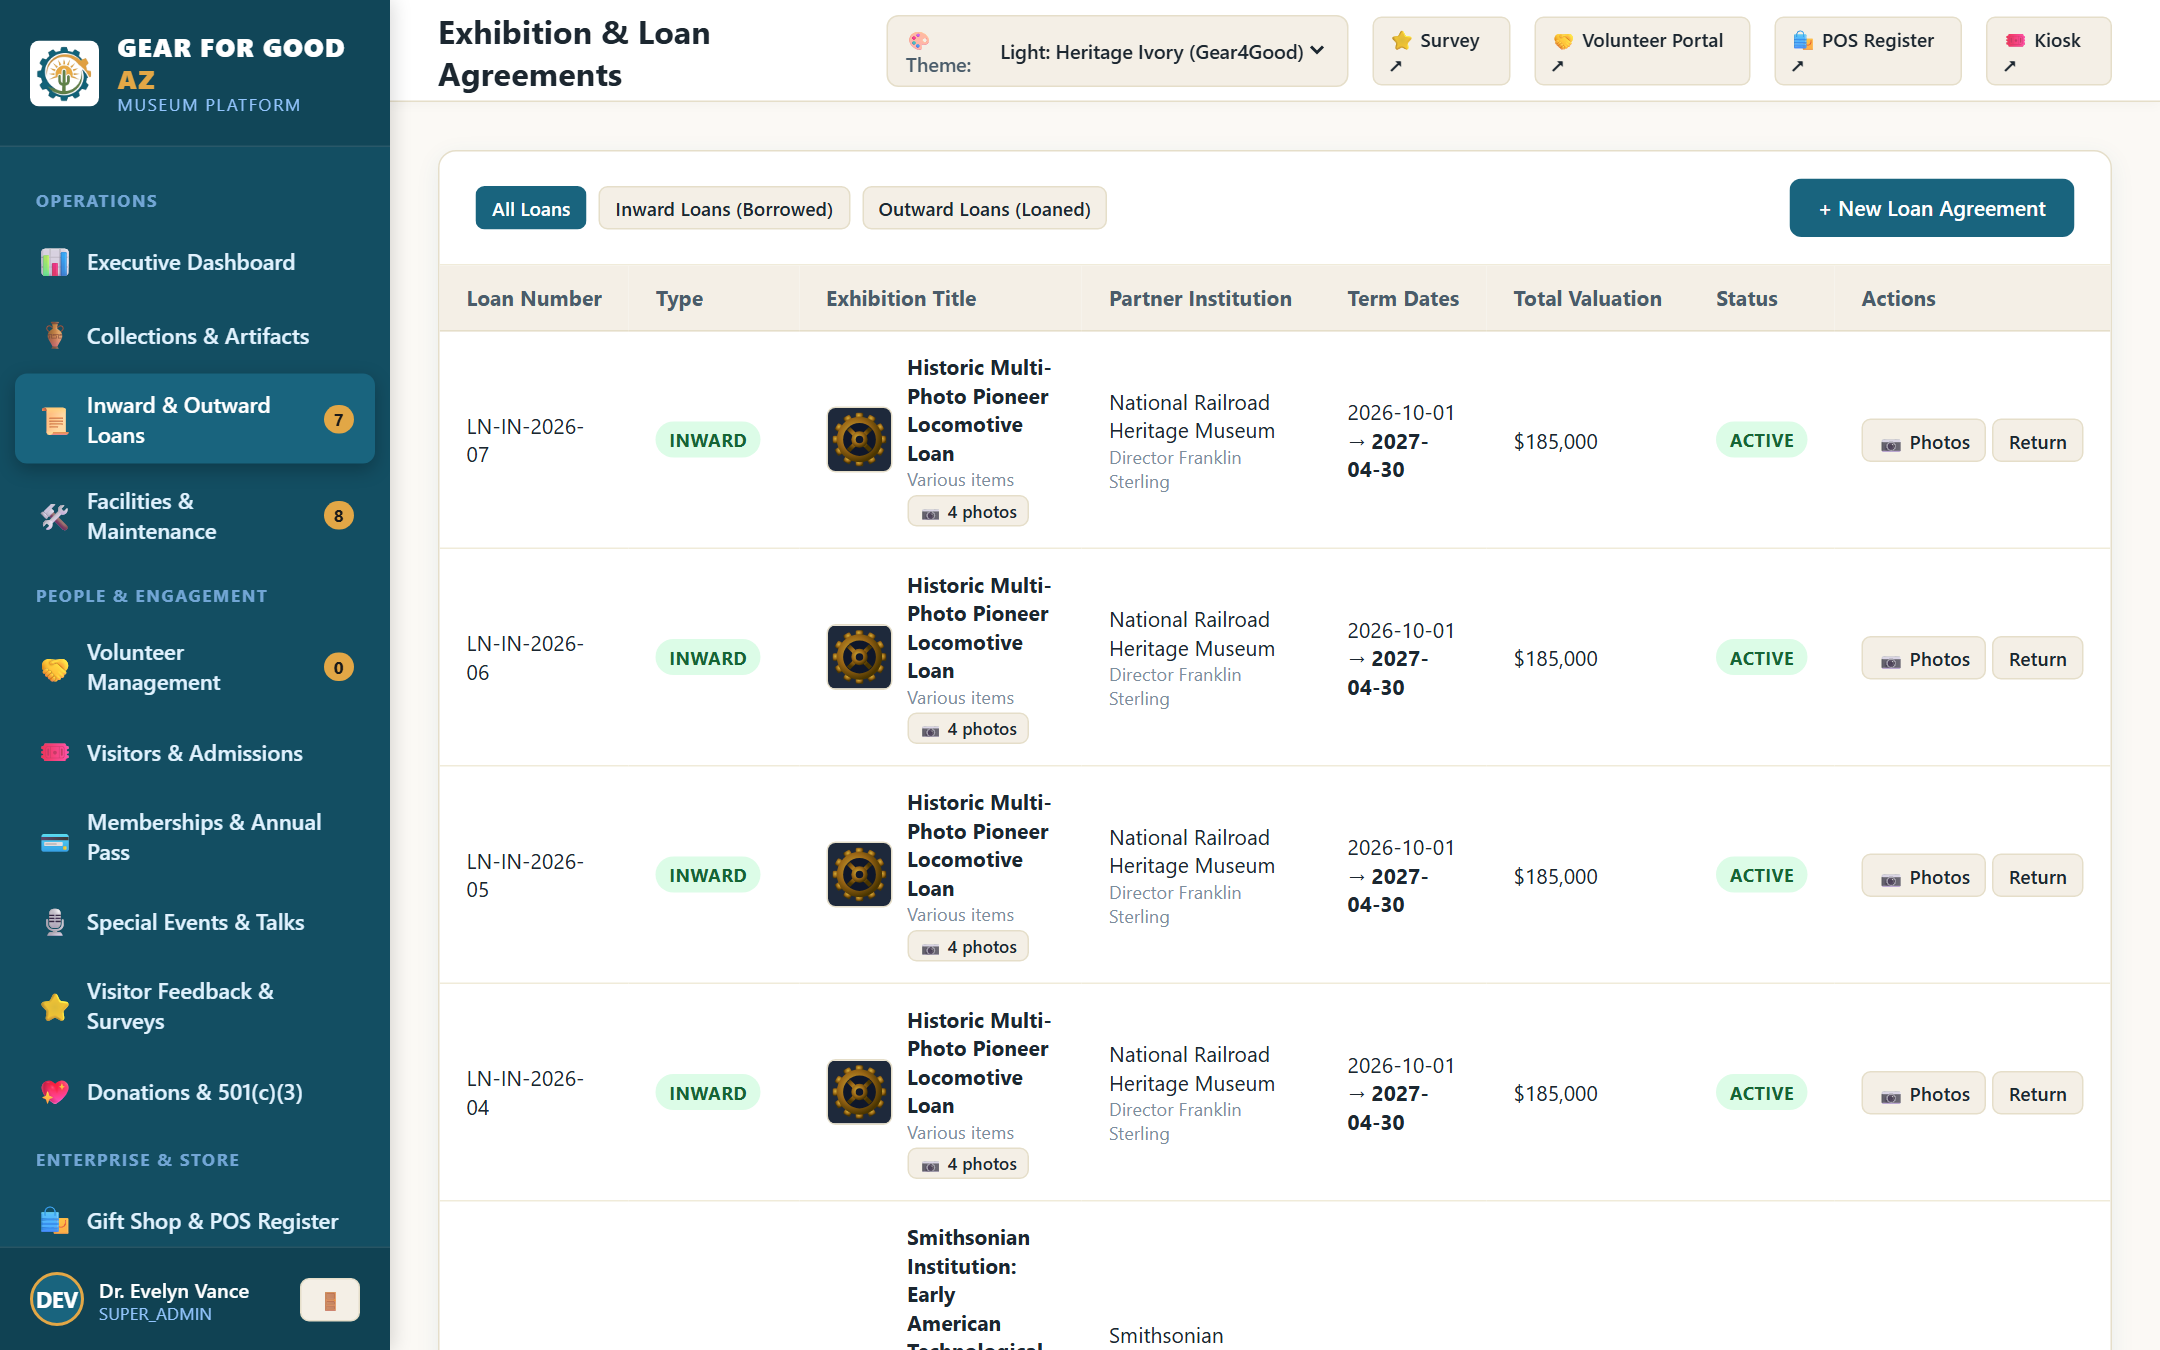Go to Executive Dashboard menu item
This screenshot has height=1350, width=2160.
pos(195,262)
